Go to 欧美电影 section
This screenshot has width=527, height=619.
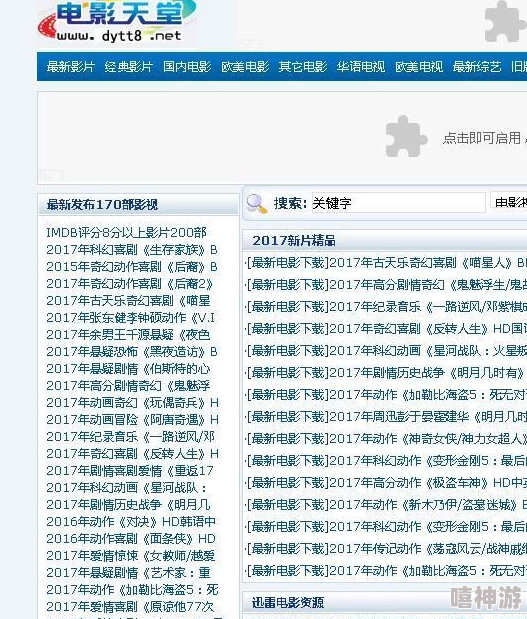245,67
